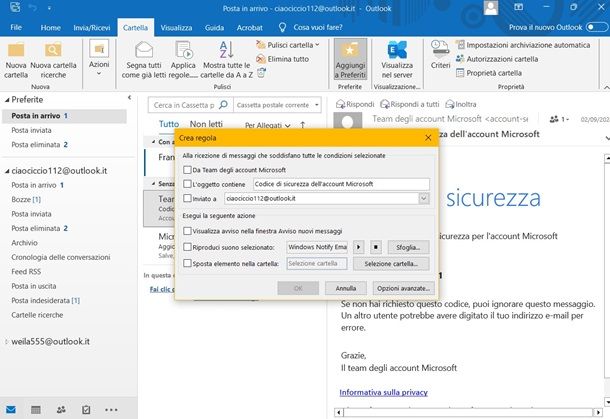Switch to Mail view icon
Image resolution: width=610 pixels, height=419 pixels.
point(11,410)
